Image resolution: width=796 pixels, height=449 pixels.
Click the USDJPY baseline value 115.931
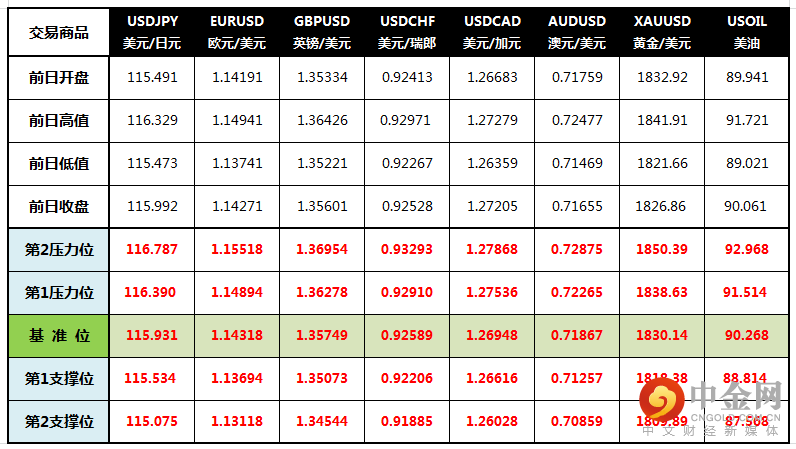coord(153,336)
